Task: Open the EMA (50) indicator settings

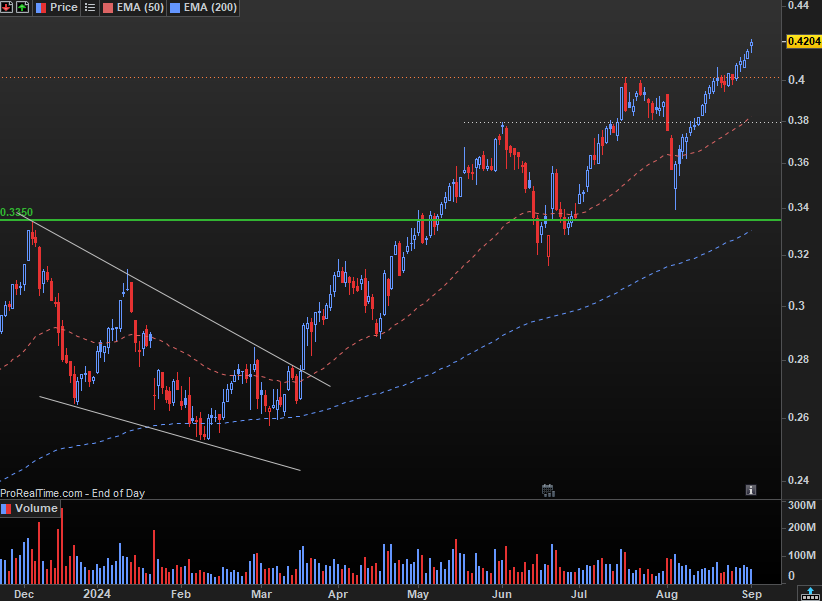Action: (x=132, y=7)
